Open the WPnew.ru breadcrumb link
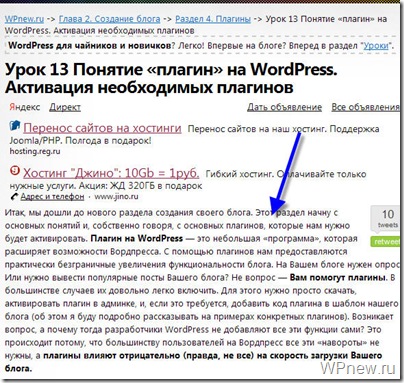The width and height of the screenshot is (404, 383). (x=24, y=19)
